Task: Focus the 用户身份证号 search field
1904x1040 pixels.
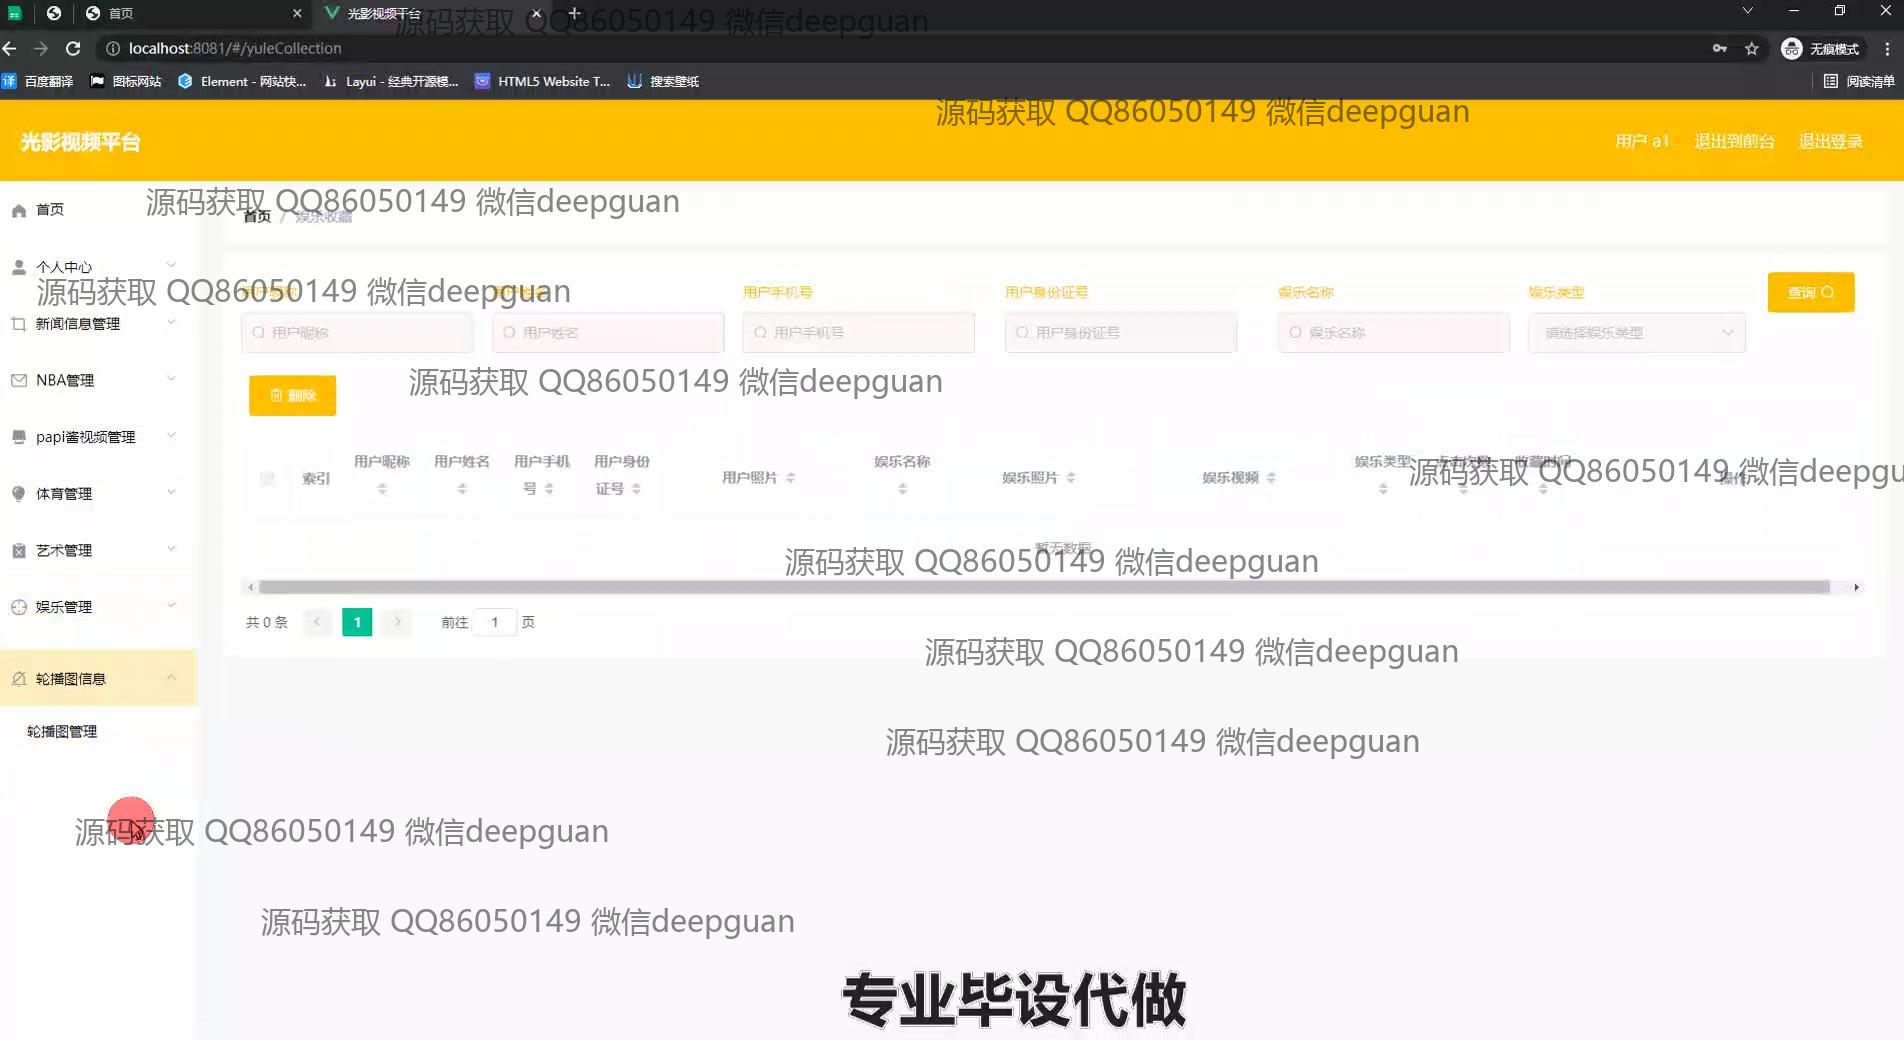Action: [x=1121, y=333]
